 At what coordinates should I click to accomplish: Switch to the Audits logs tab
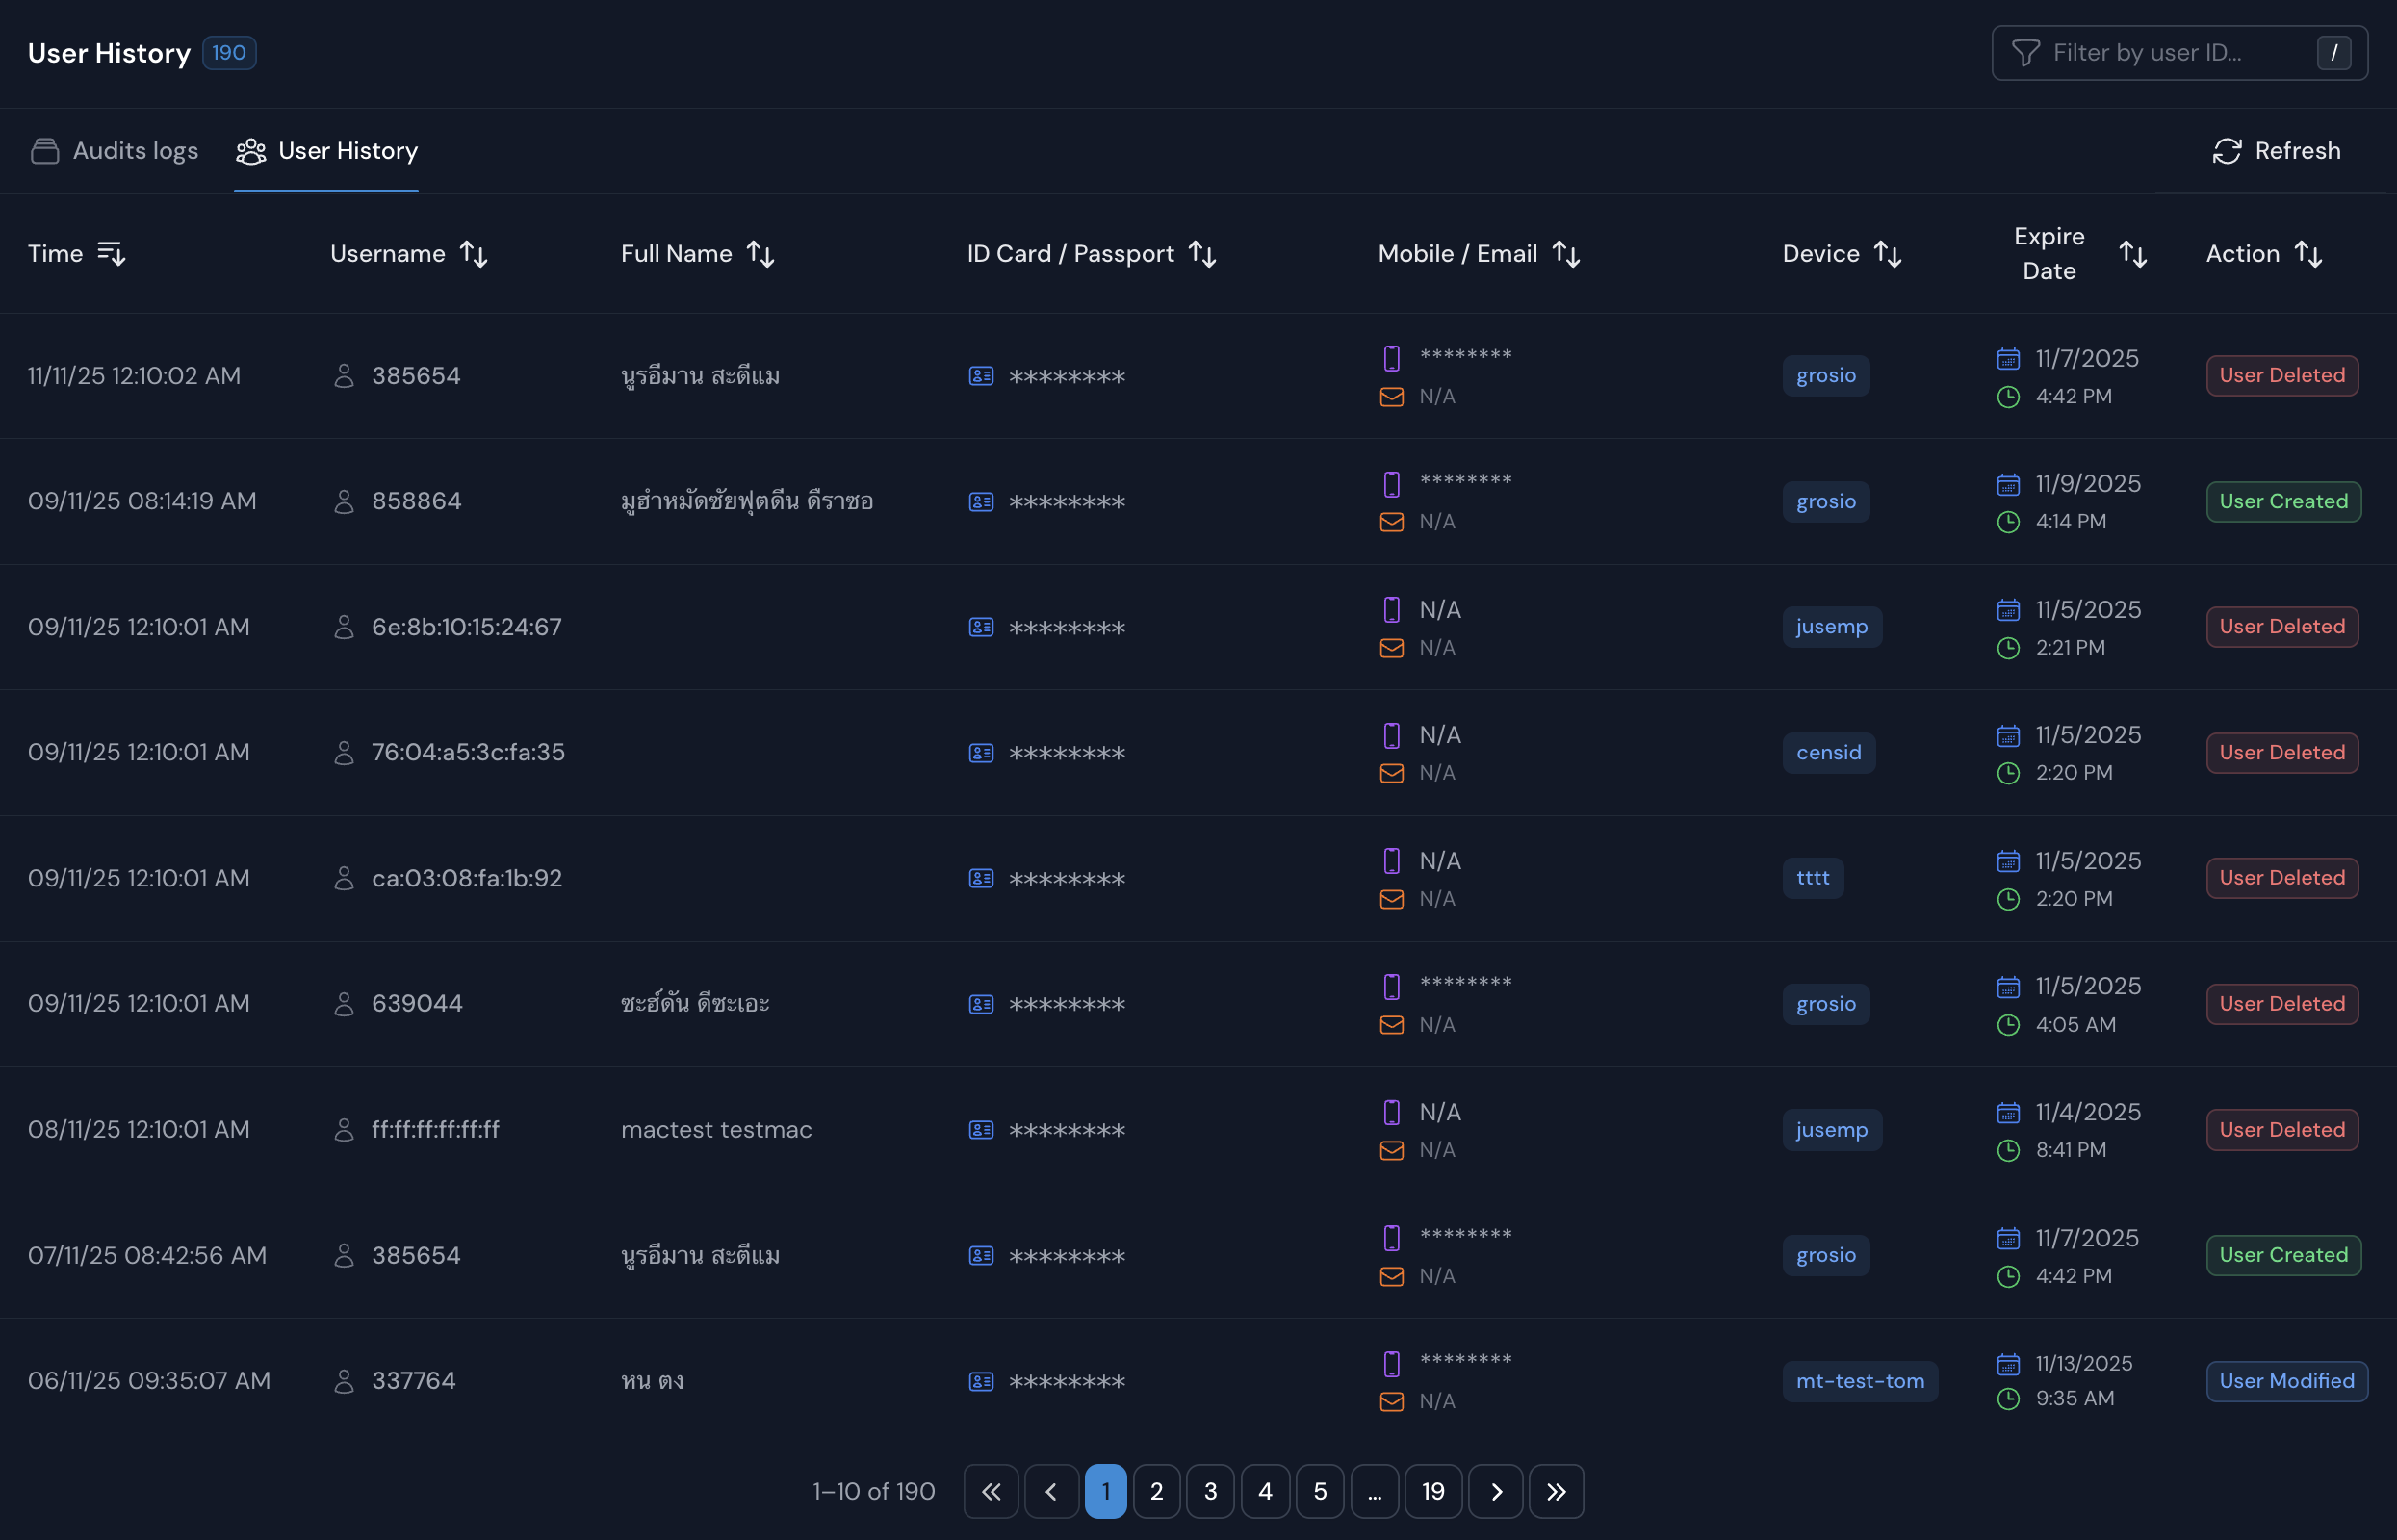tap(135, 150)
